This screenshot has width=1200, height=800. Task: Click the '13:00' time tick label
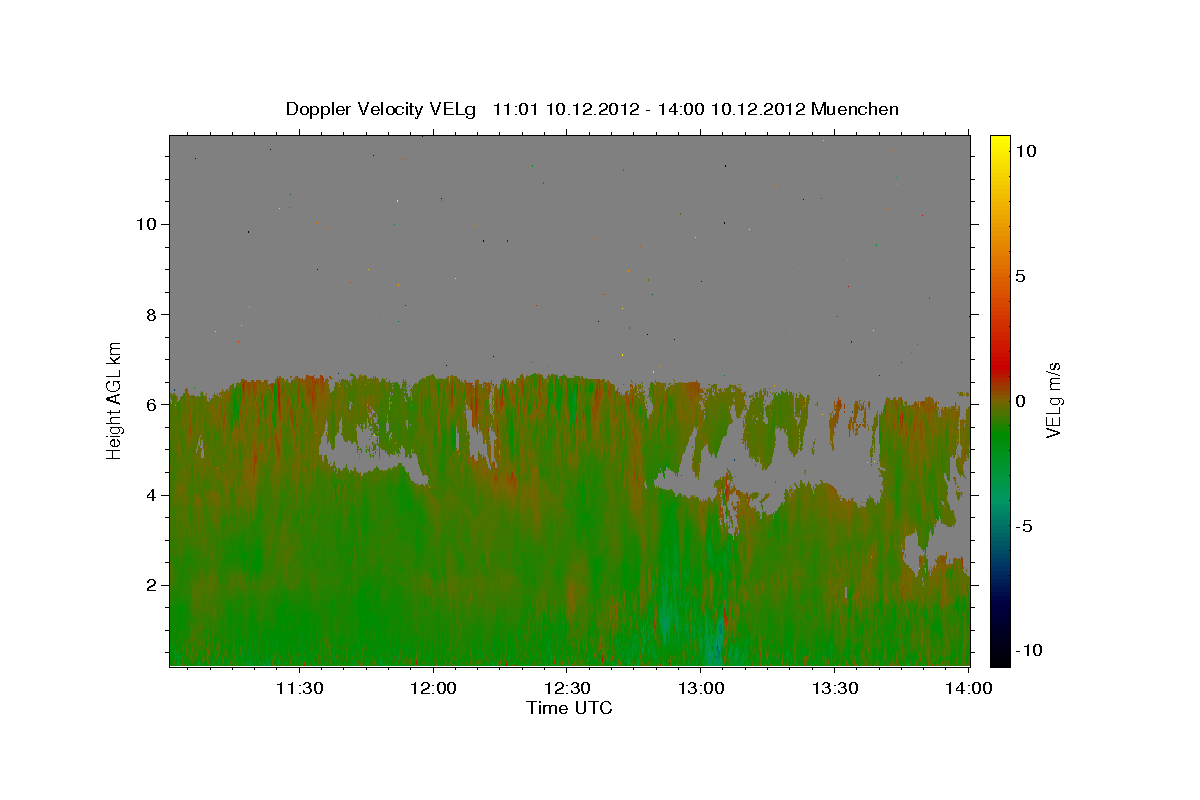701,688
